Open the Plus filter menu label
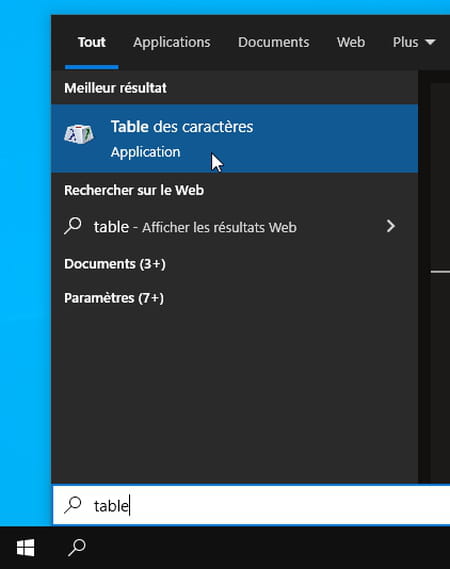Image resolution: width=450 pixels, height=569 pixels. tap(405, 42)
